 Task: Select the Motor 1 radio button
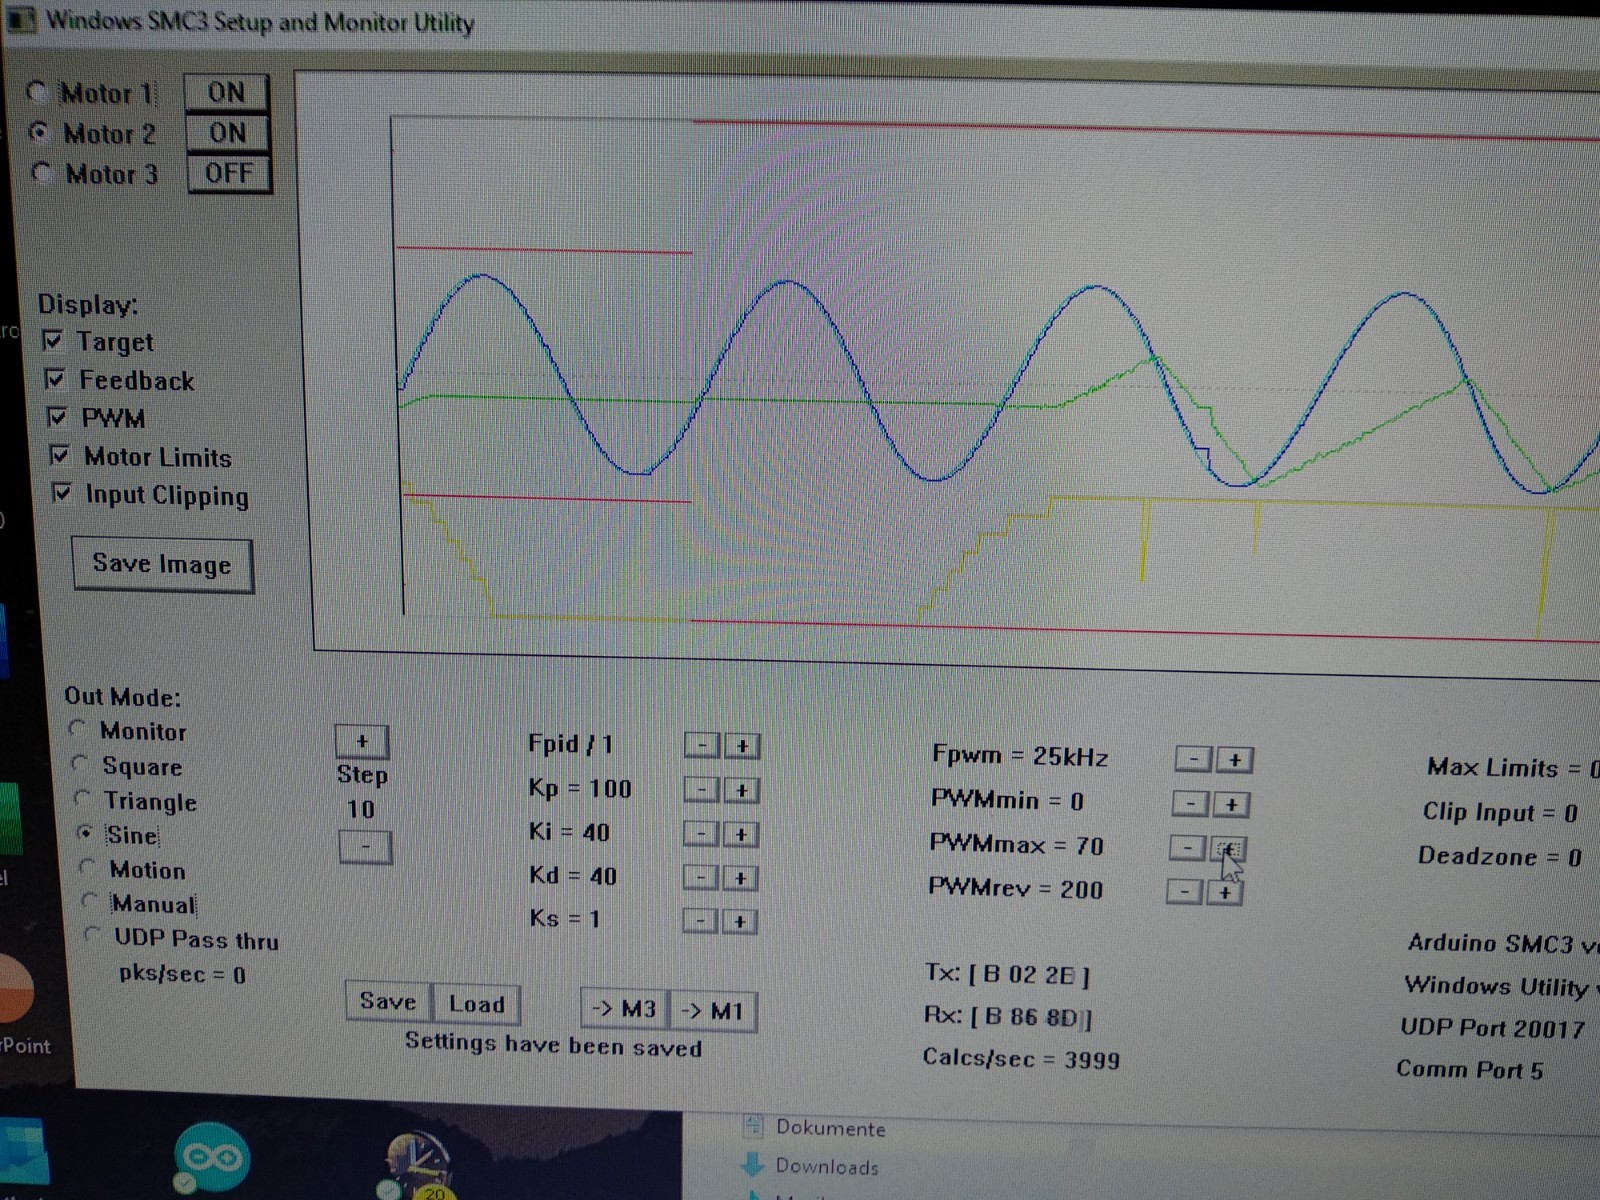37,93
